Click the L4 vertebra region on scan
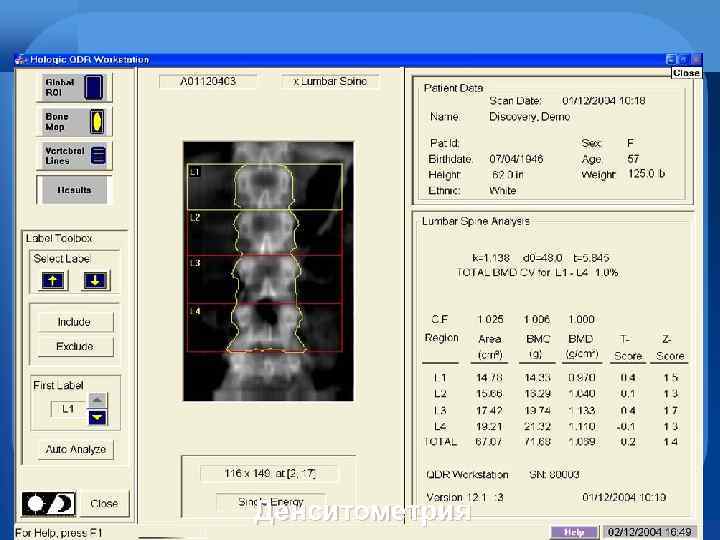 [x=264, y=328]
